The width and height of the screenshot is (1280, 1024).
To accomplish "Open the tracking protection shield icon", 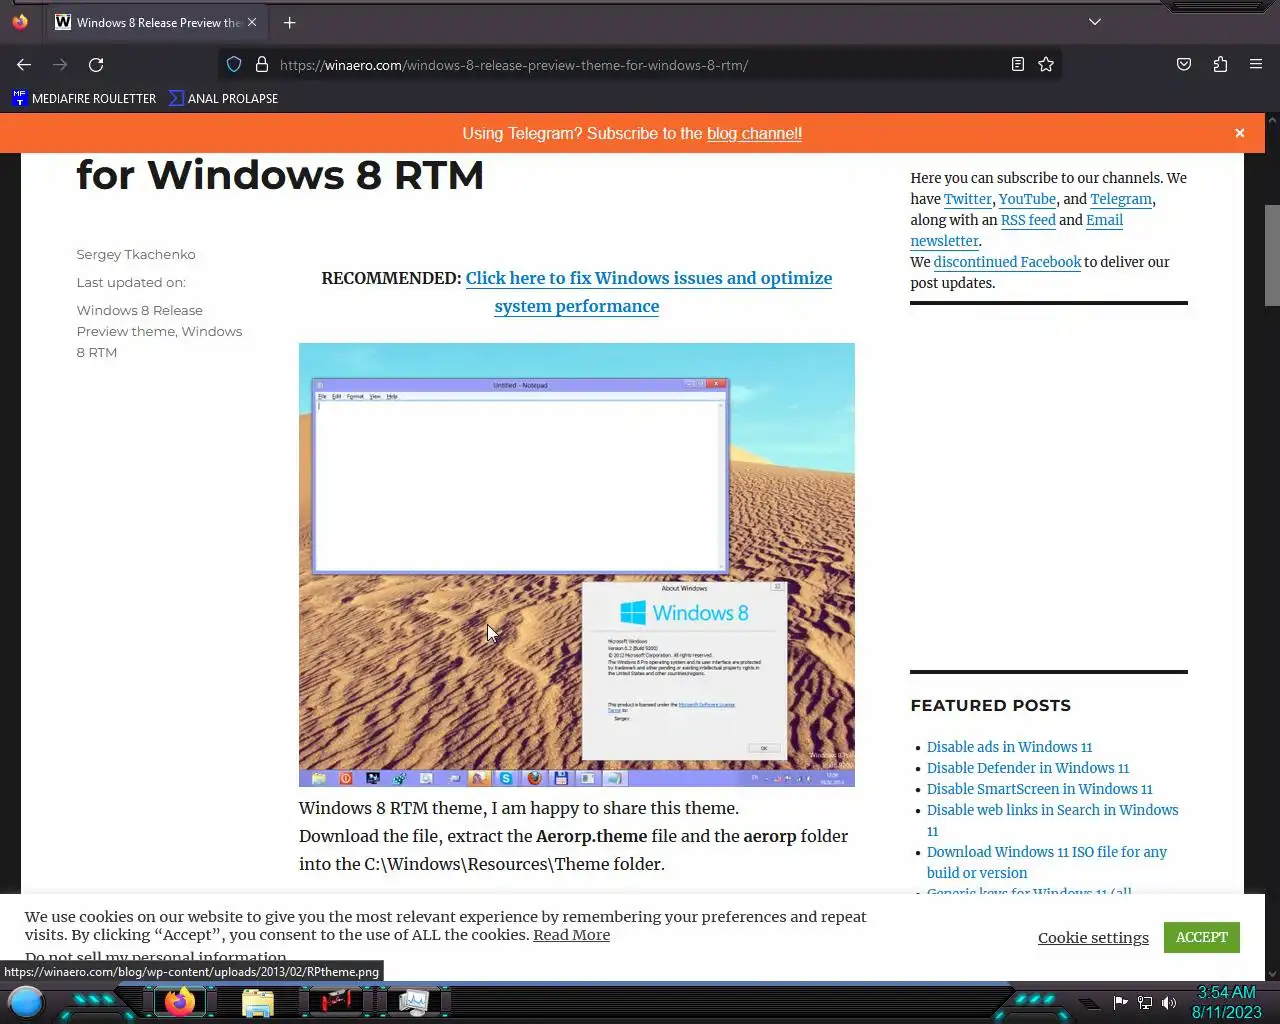I will pyautogui.click(x=234, y=65).
